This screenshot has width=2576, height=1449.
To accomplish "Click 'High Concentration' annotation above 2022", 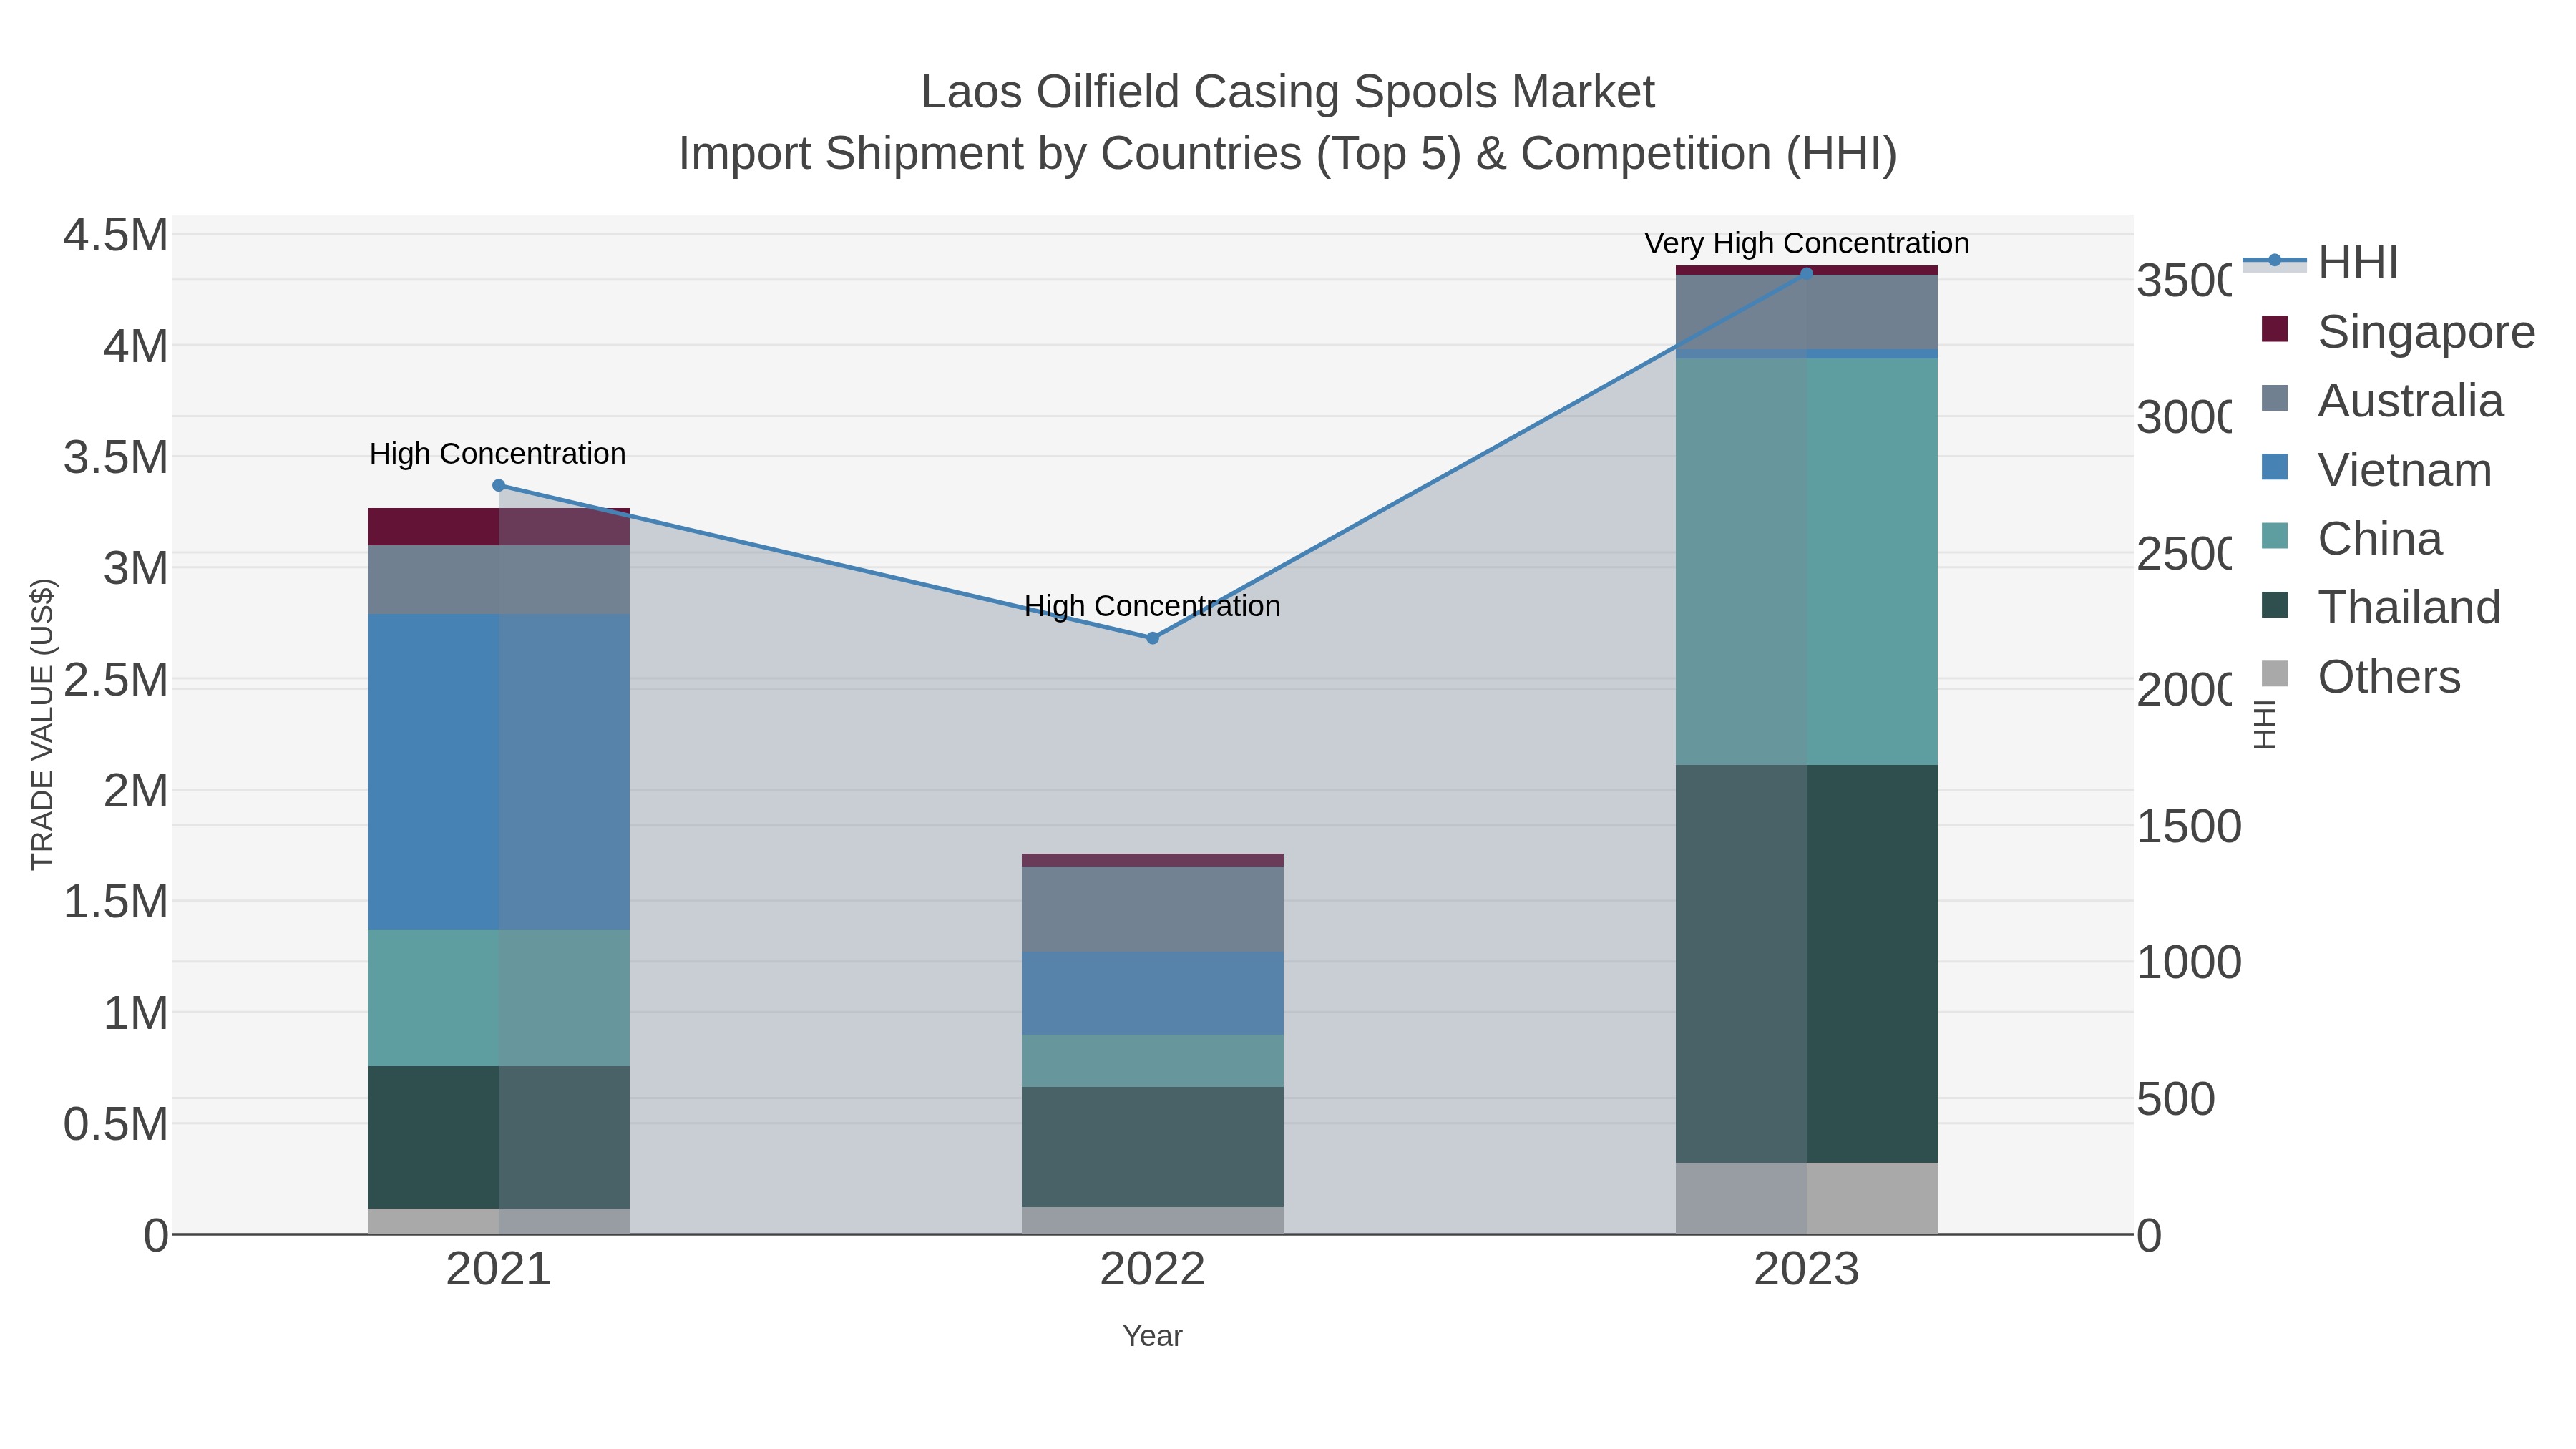I will click(1152, 606).
